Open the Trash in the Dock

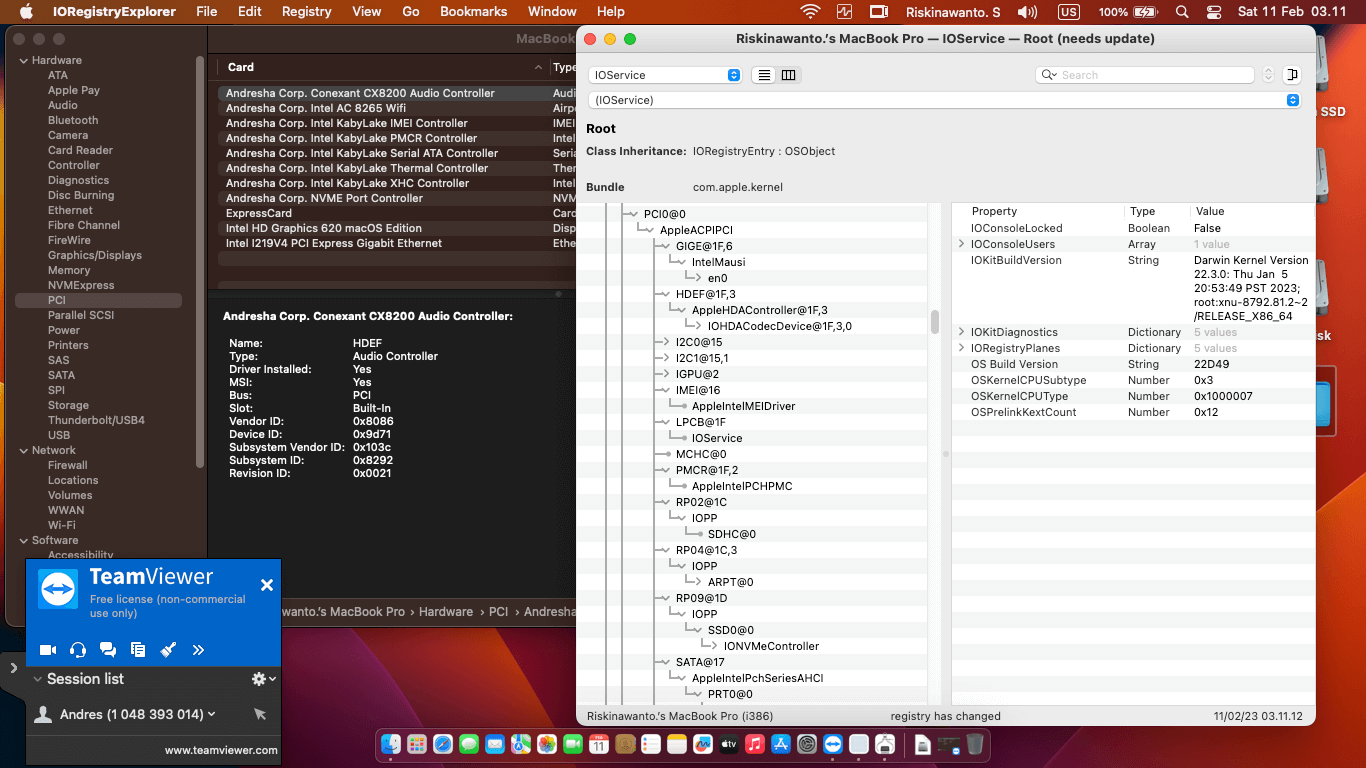(x=975, y=744)
